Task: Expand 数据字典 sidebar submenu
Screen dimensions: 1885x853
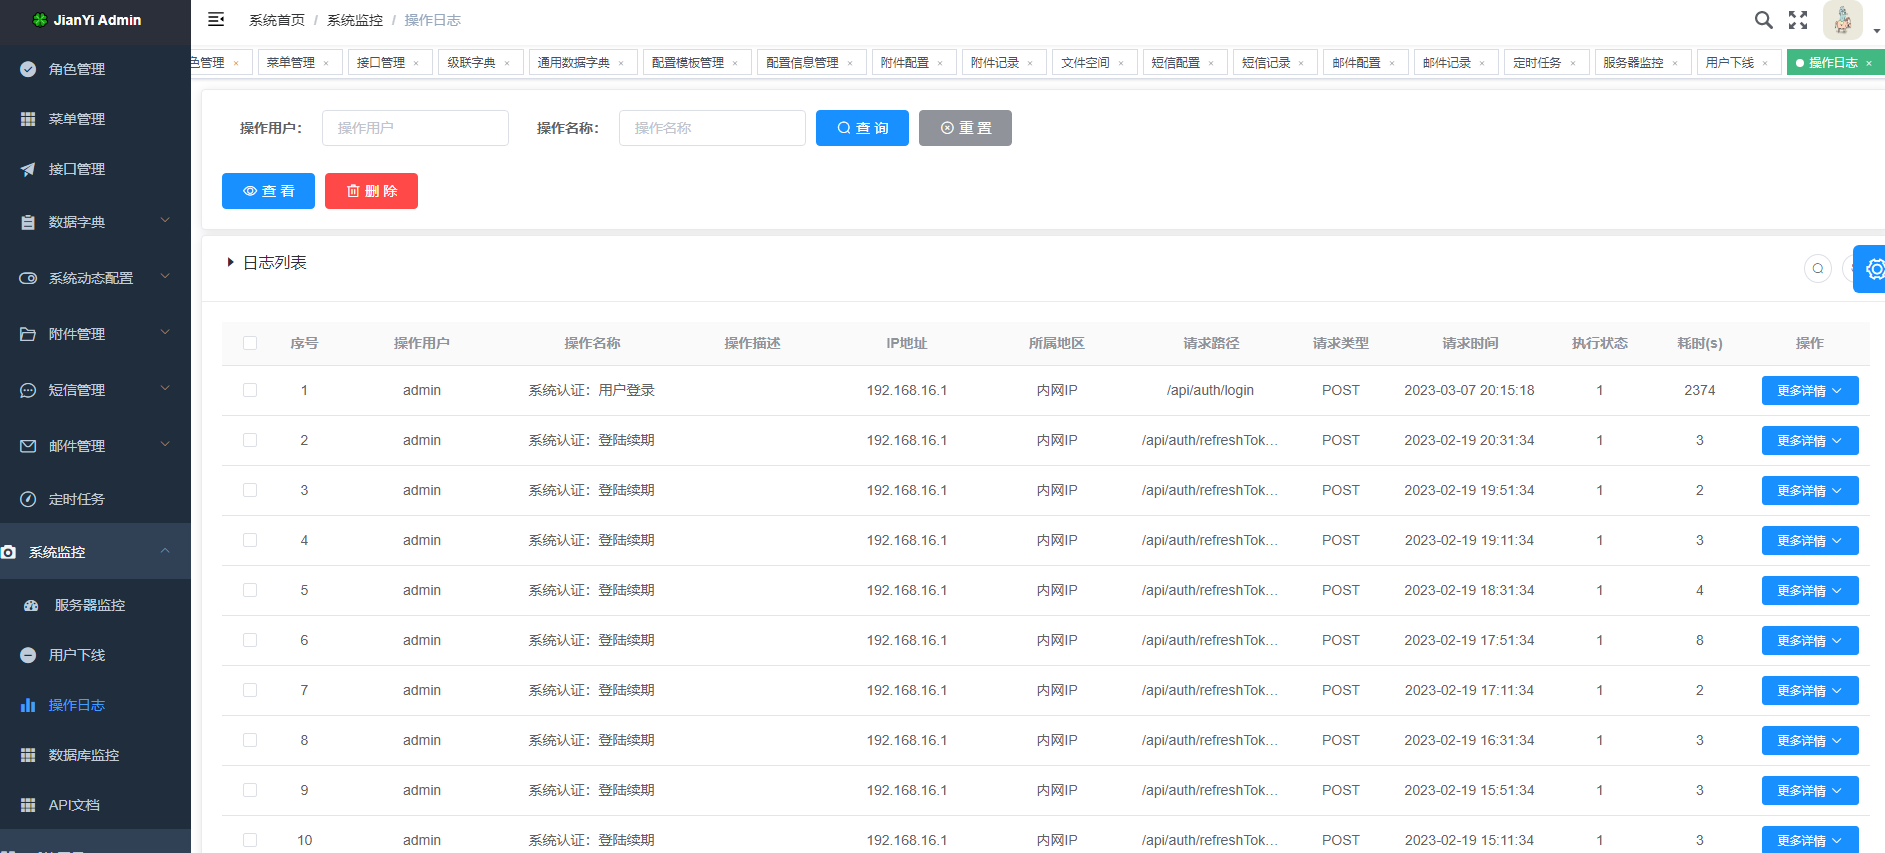Action: pyautogui.click(x=95, y=222)
